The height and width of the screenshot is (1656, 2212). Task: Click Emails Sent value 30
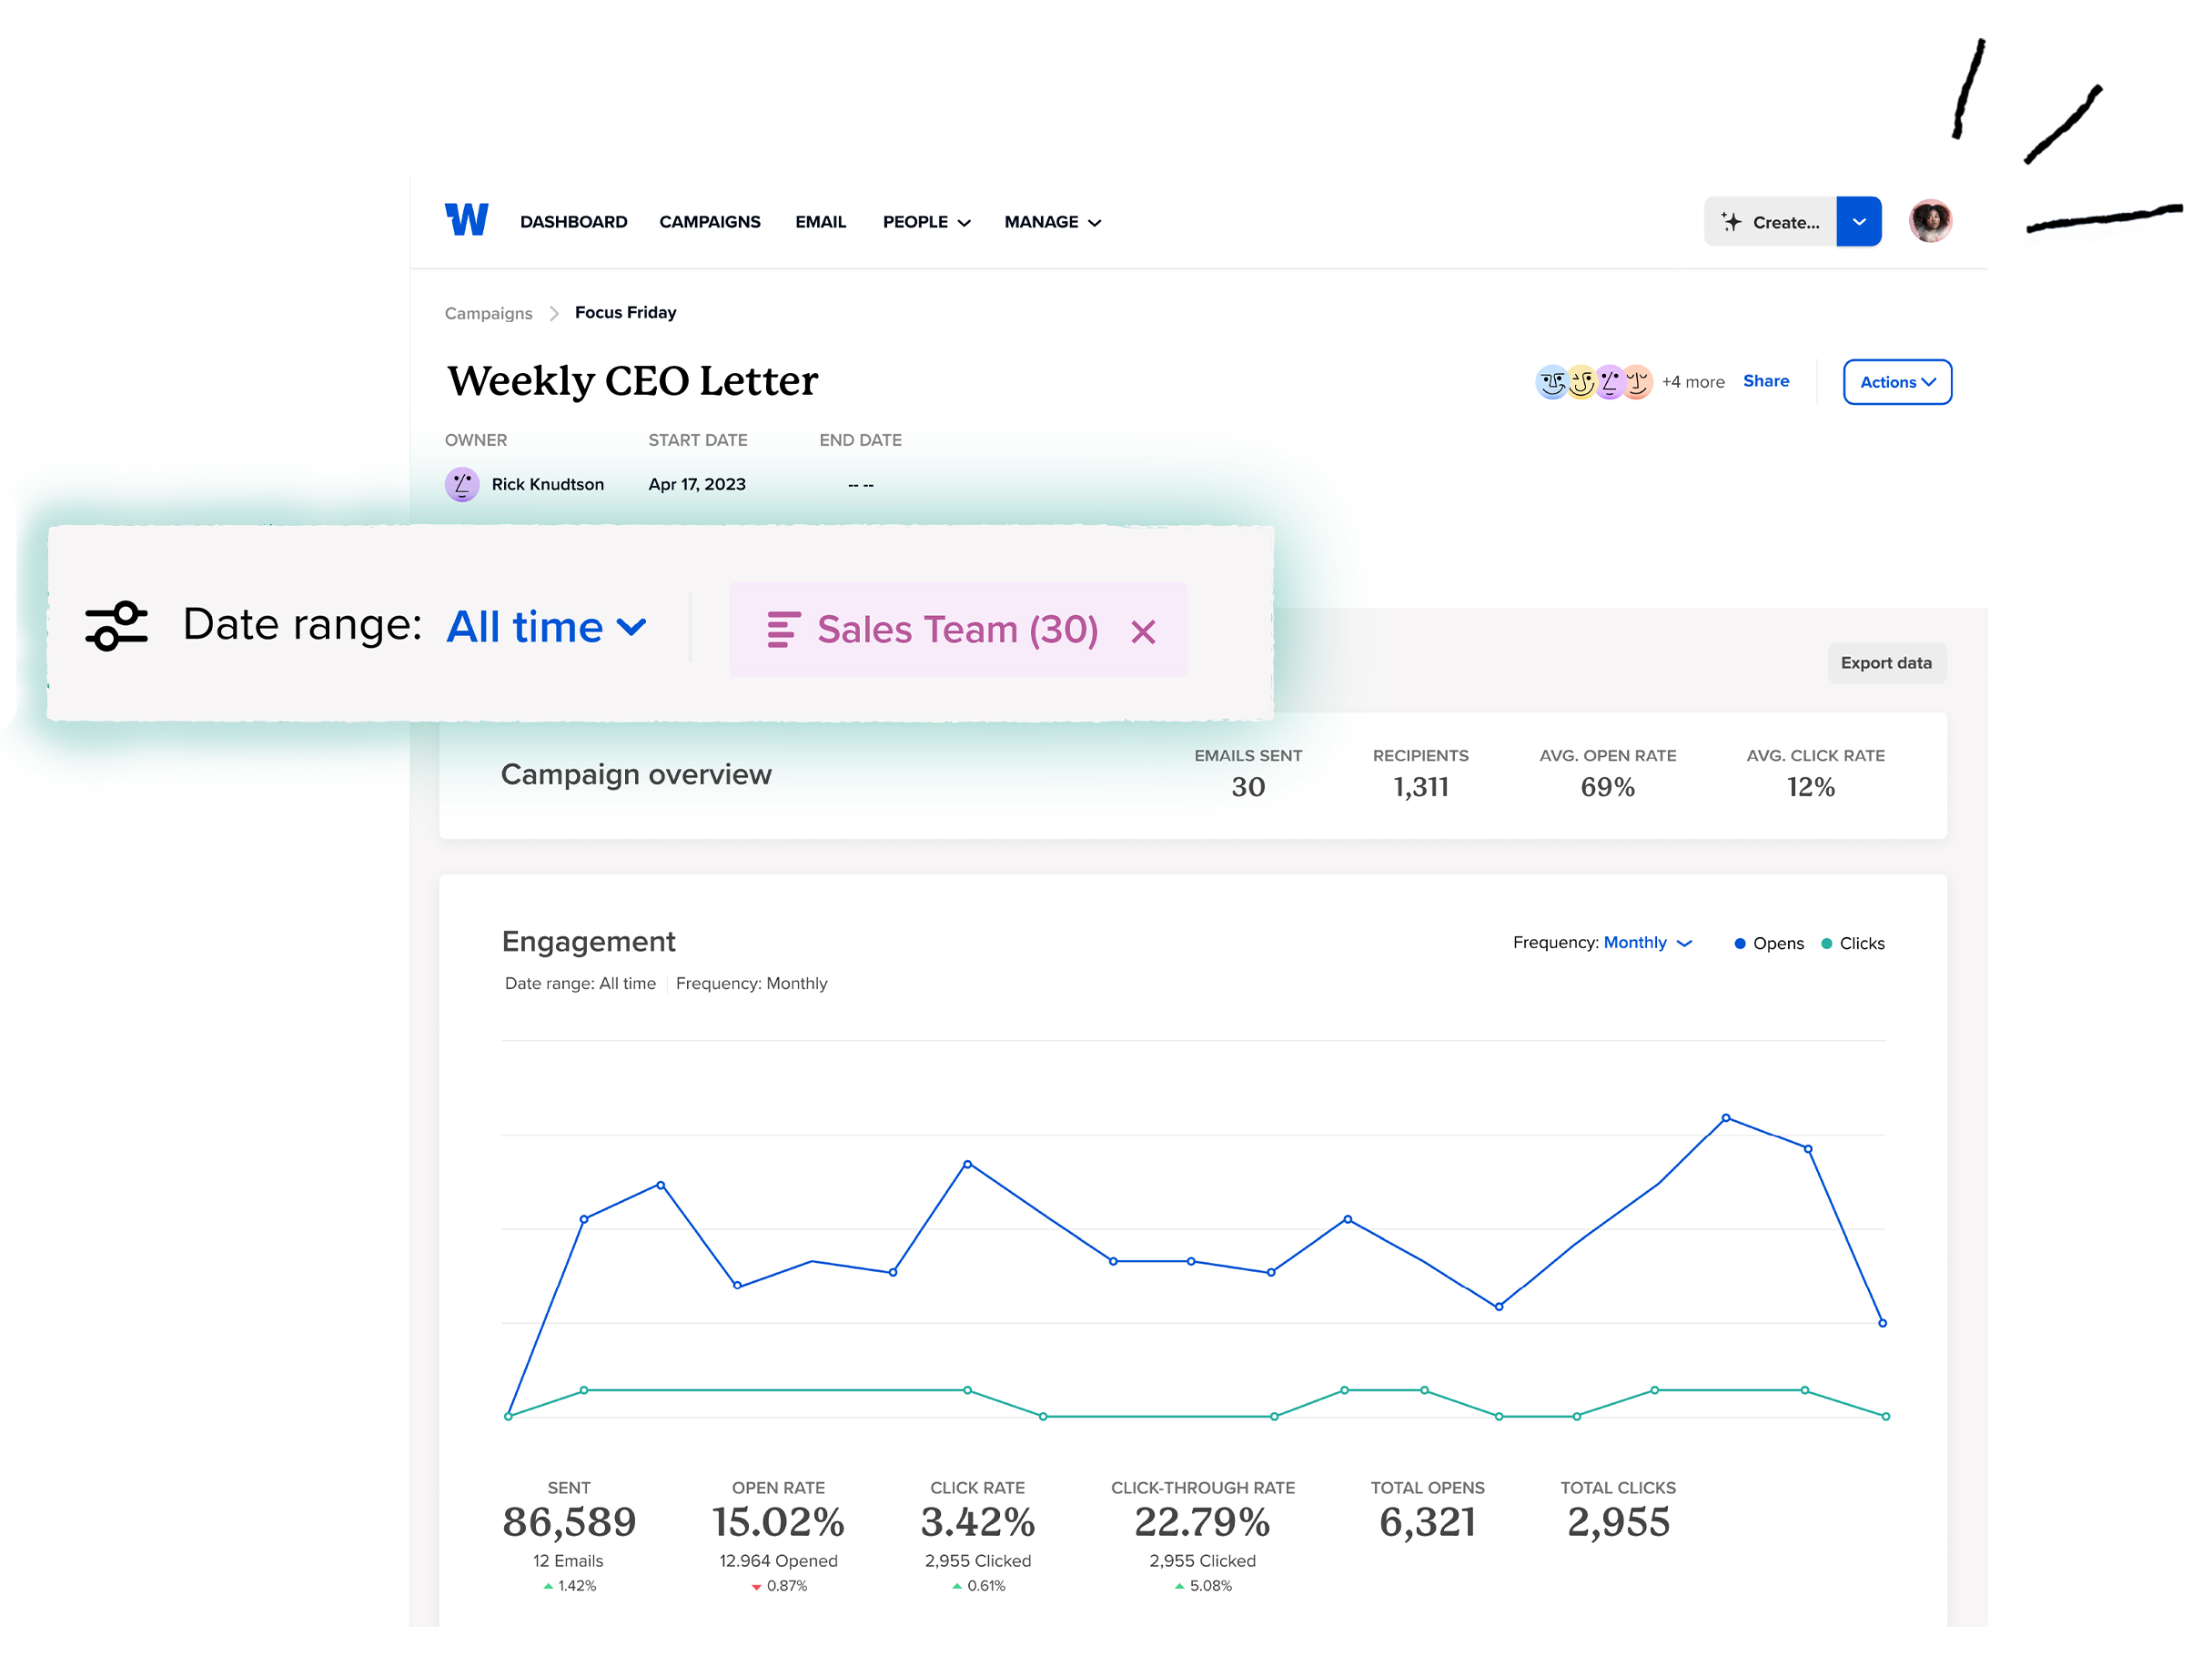tap(1248, 787)
